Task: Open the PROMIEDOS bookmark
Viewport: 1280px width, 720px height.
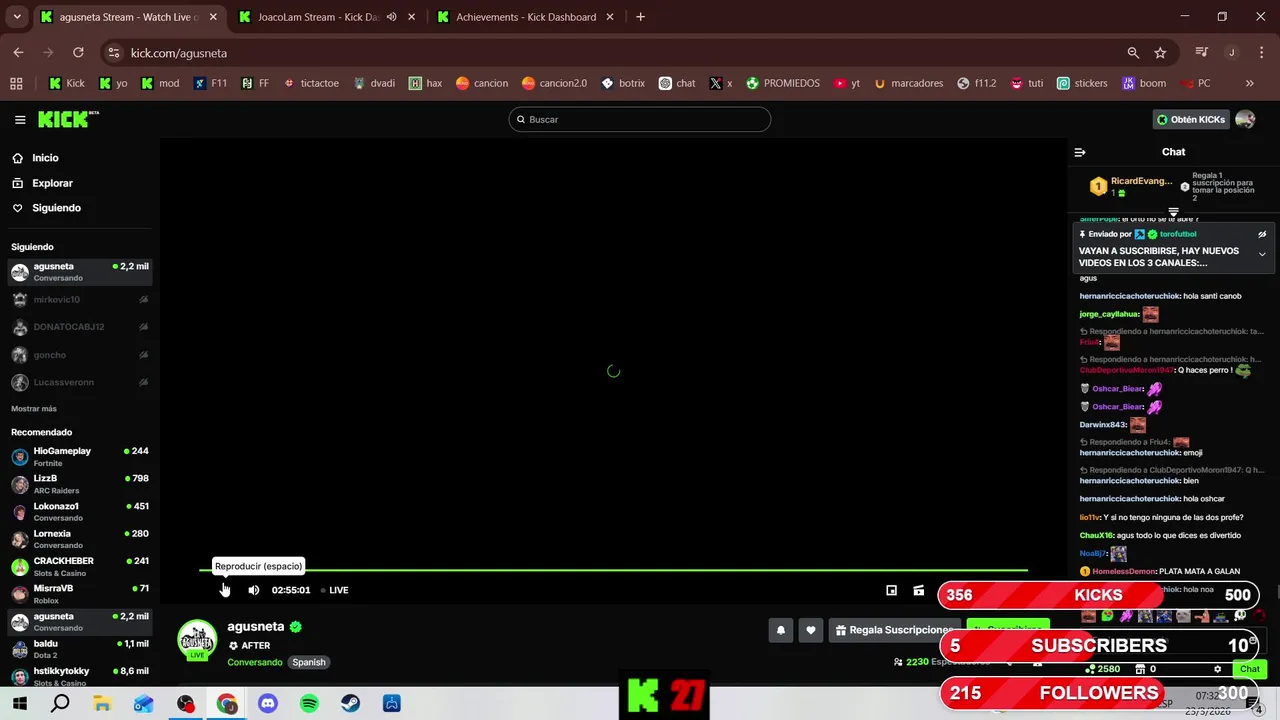Action: [782, 83]
